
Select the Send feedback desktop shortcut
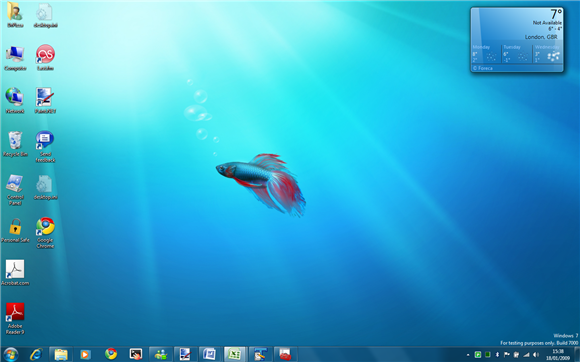[45, 146]
